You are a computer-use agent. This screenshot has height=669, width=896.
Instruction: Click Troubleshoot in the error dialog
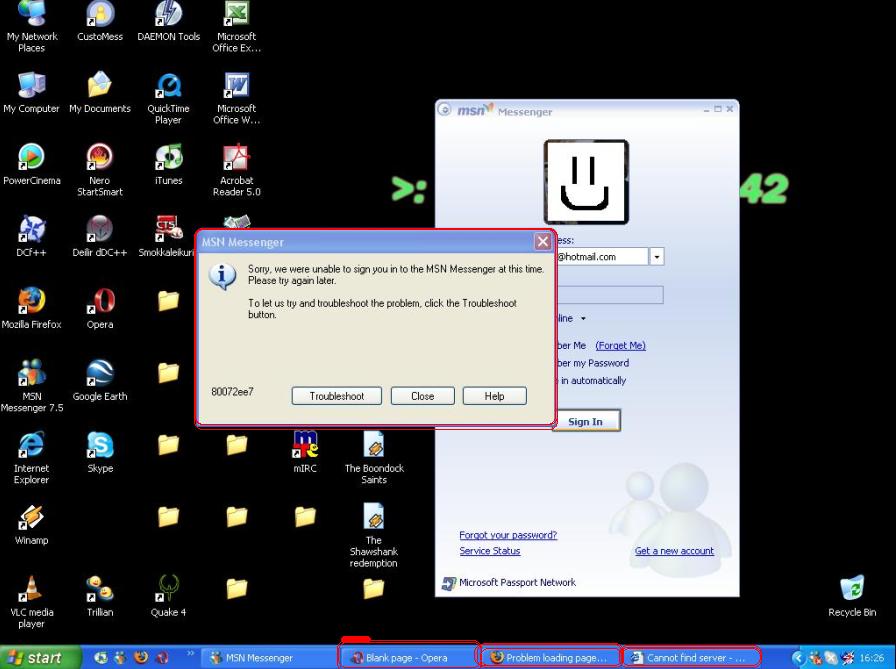[x=337, y=396]
